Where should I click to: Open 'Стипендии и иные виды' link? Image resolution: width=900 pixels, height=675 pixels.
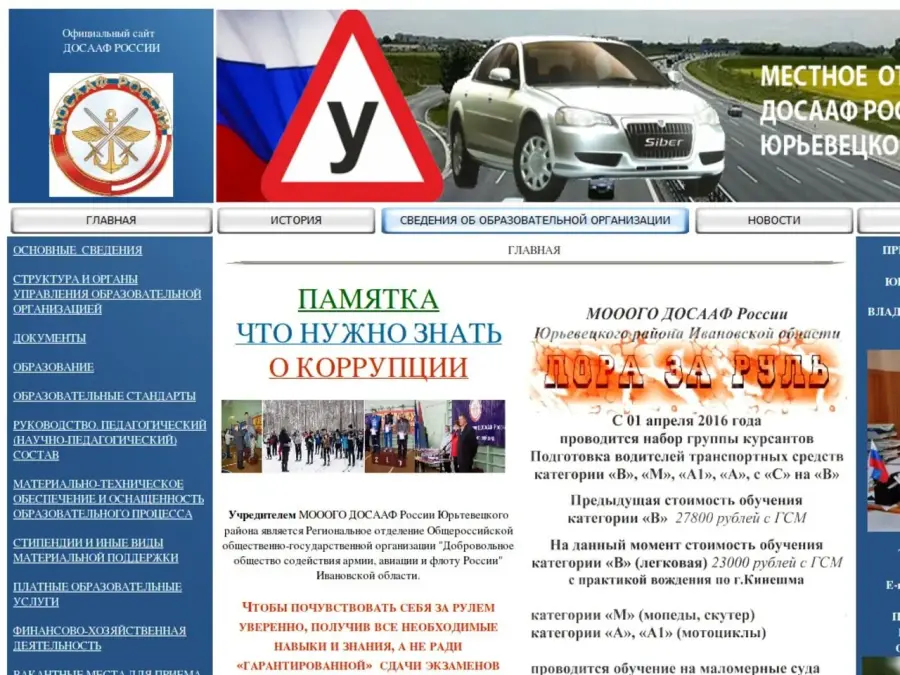(95, 550)
